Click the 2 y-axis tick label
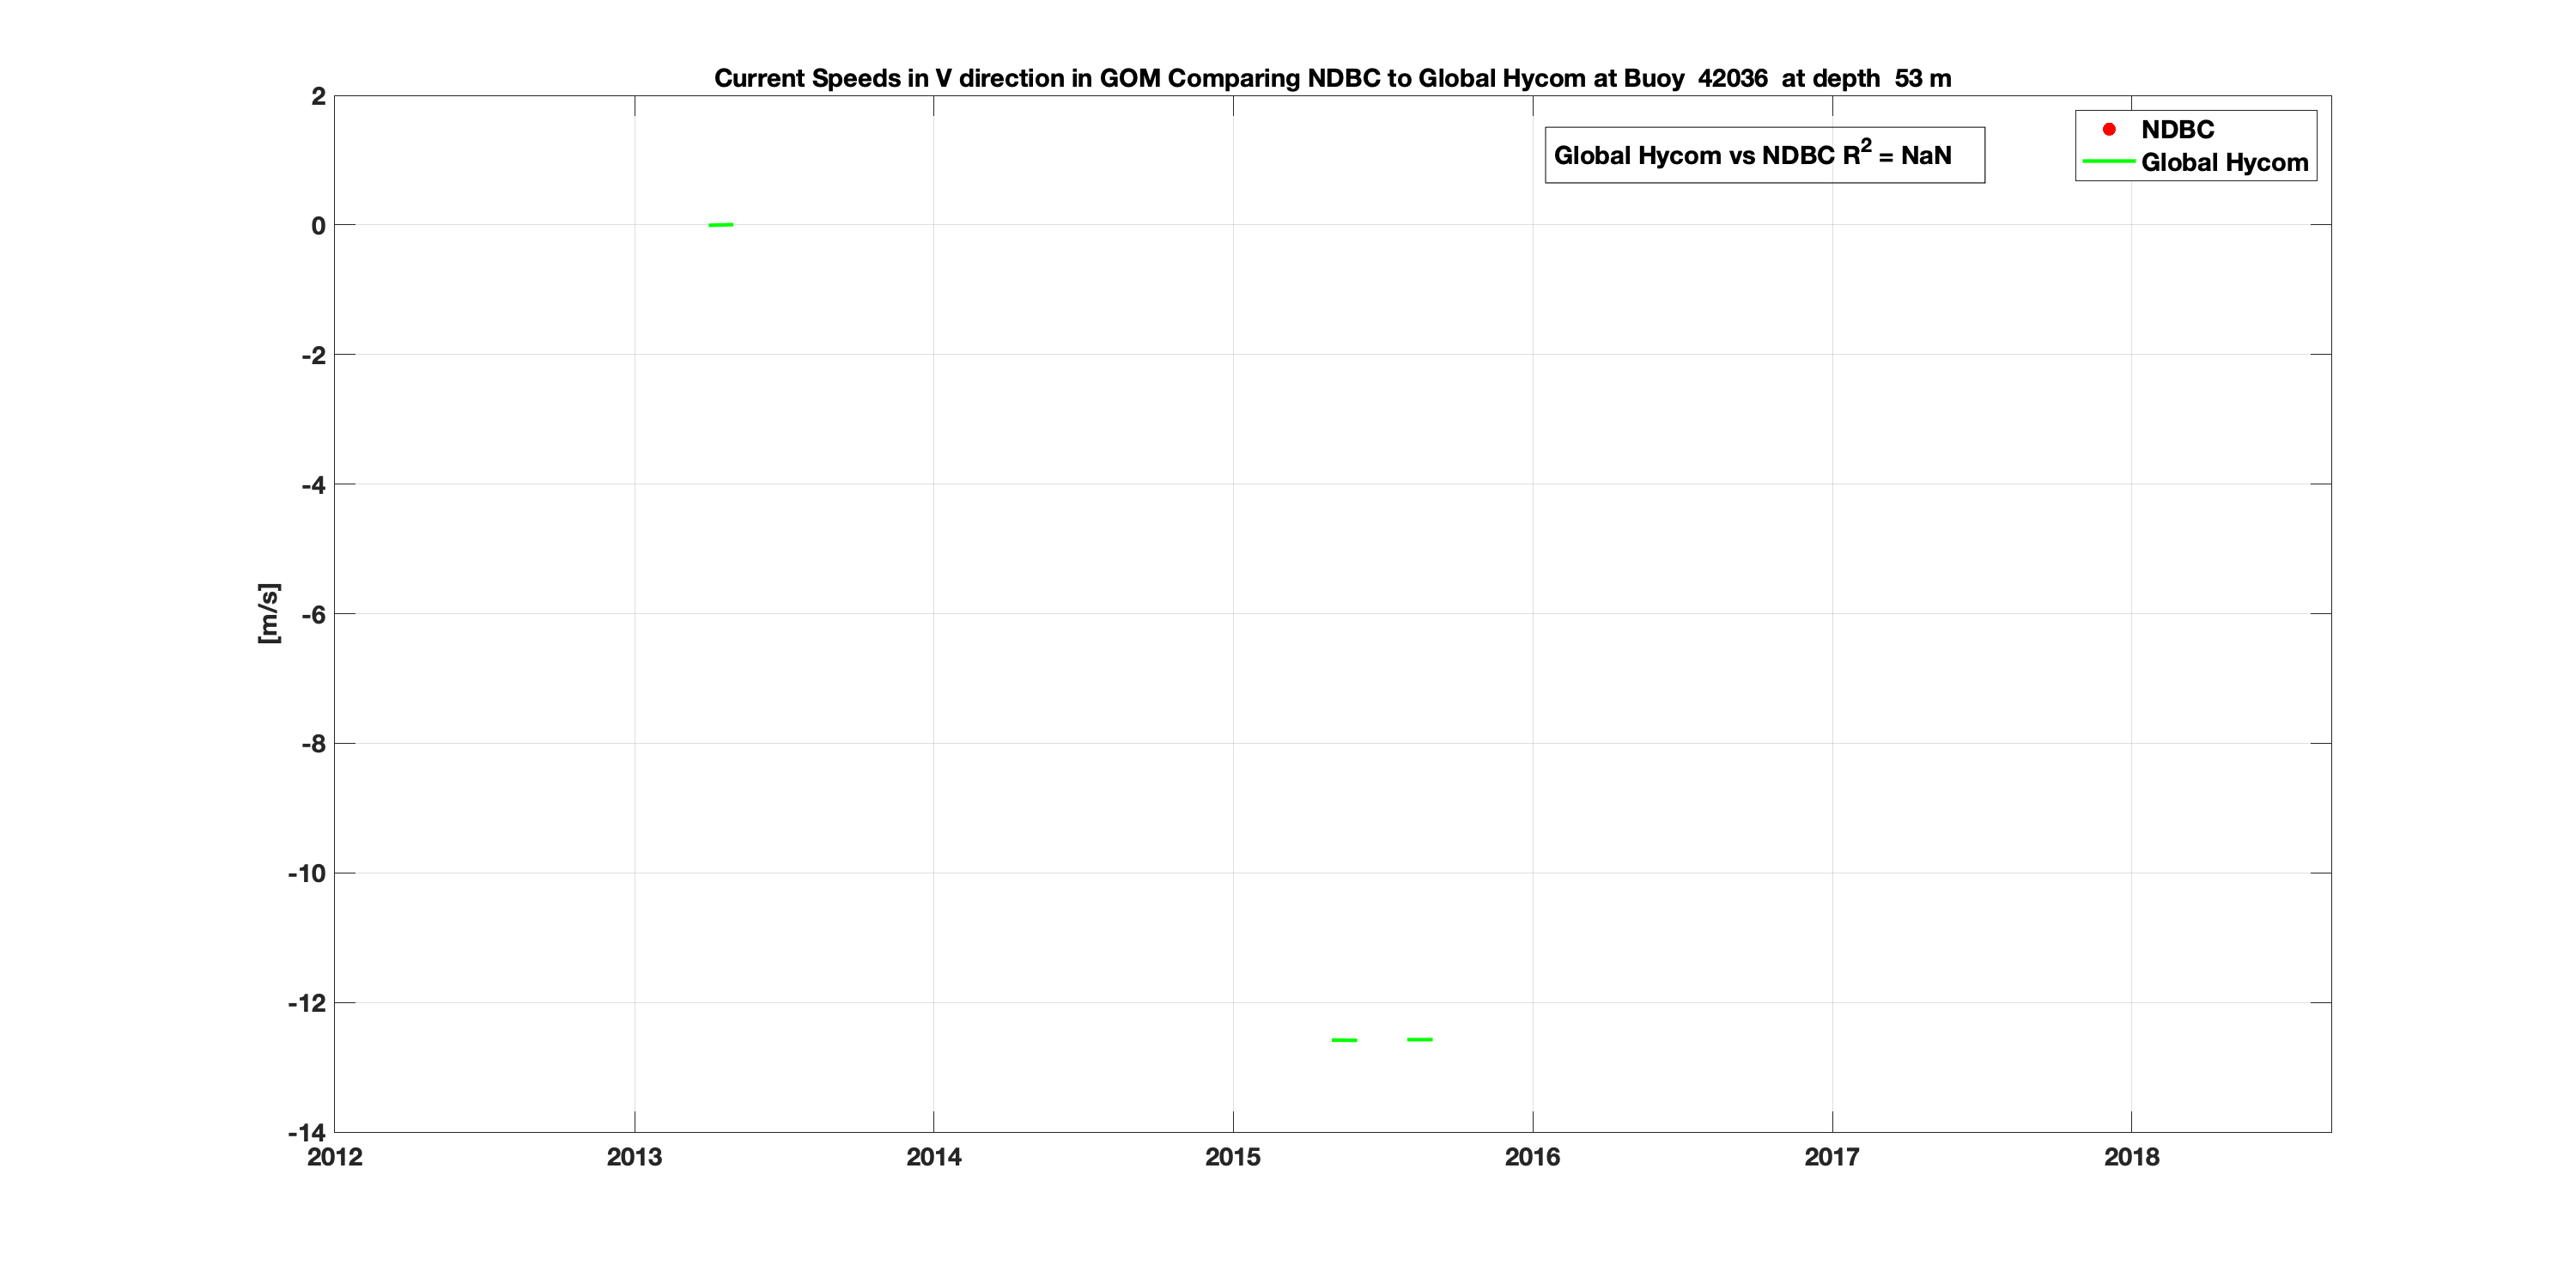The height and width of the screenshot is (1272, 2576). click(x=318, y=96)
